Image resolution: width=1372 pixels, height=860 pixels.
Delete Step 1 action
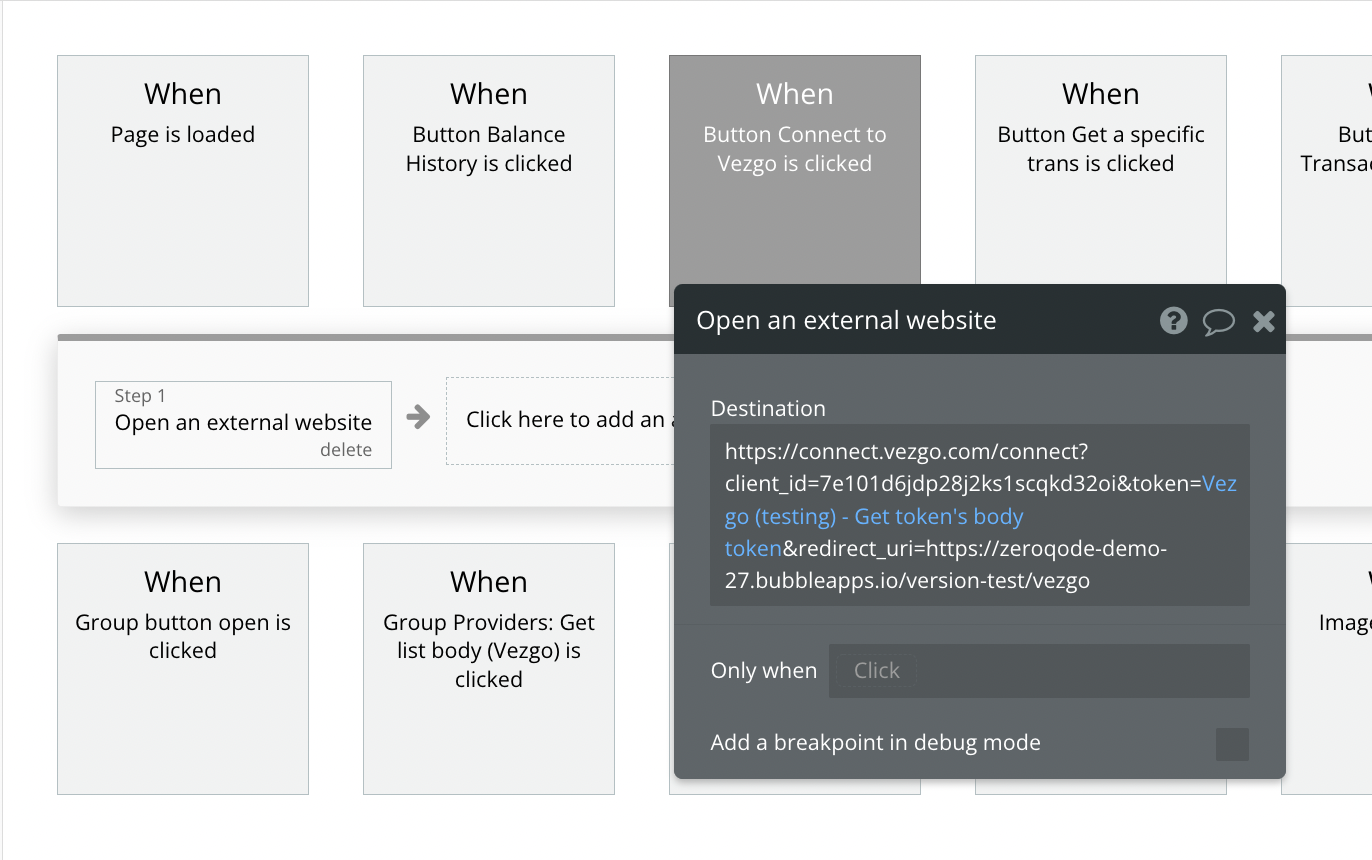(x=345, y=450)
